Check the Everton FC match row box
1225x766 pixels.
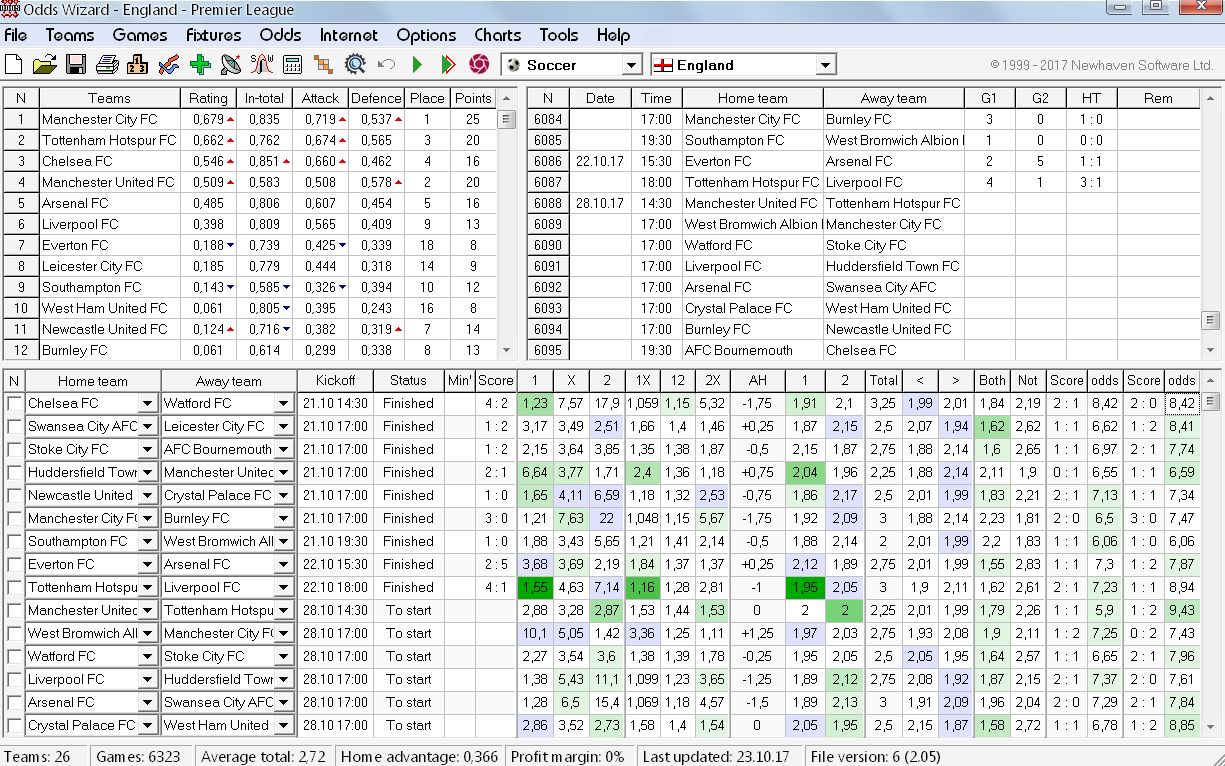tap(14, 564)
